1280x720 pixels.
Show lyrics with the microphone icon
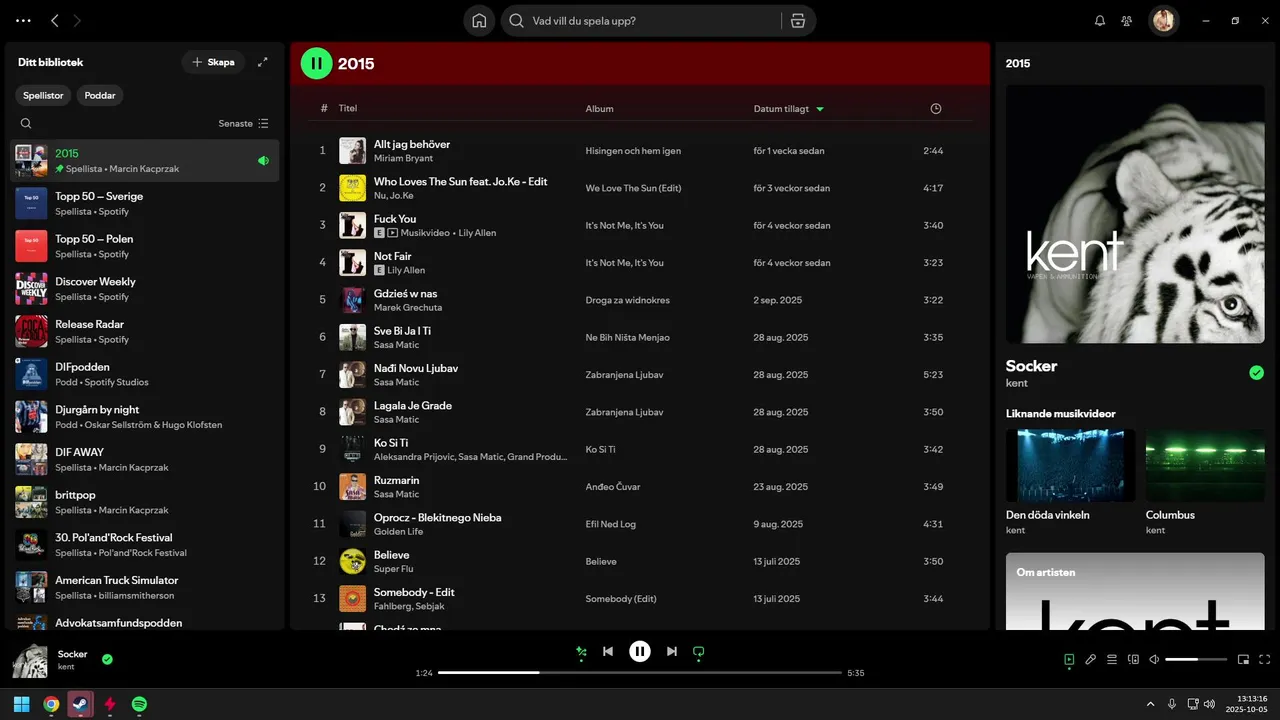[1091, 659]
